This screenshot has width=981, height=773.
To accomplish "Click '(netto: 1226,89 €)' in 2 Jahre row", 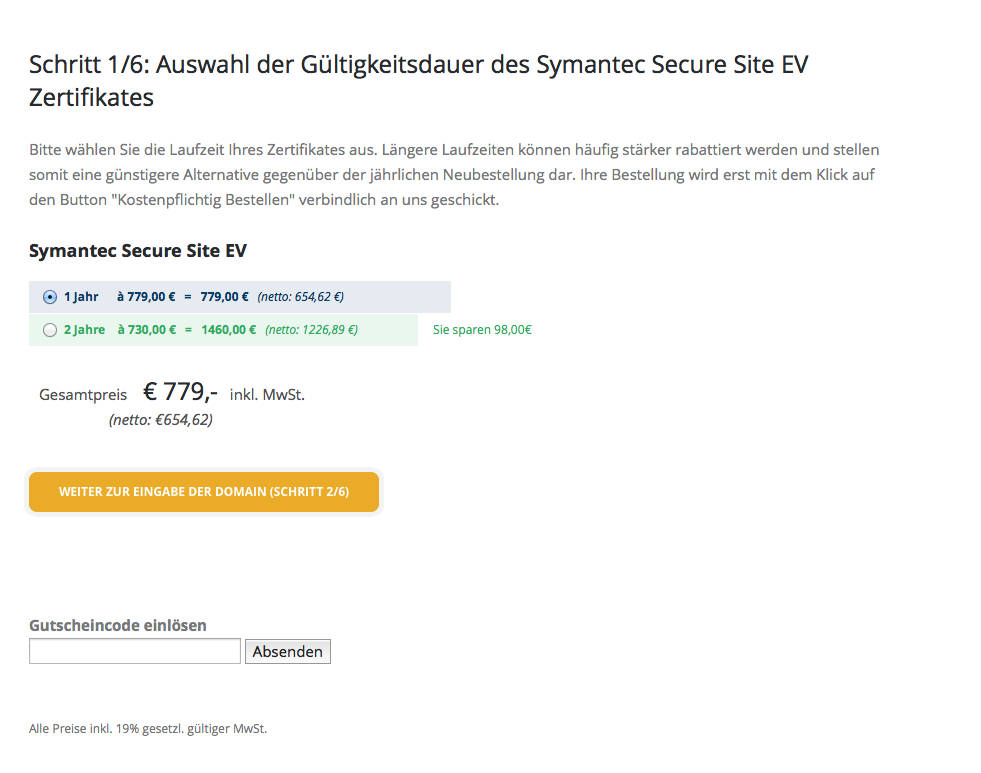I will tap(311, 330).
